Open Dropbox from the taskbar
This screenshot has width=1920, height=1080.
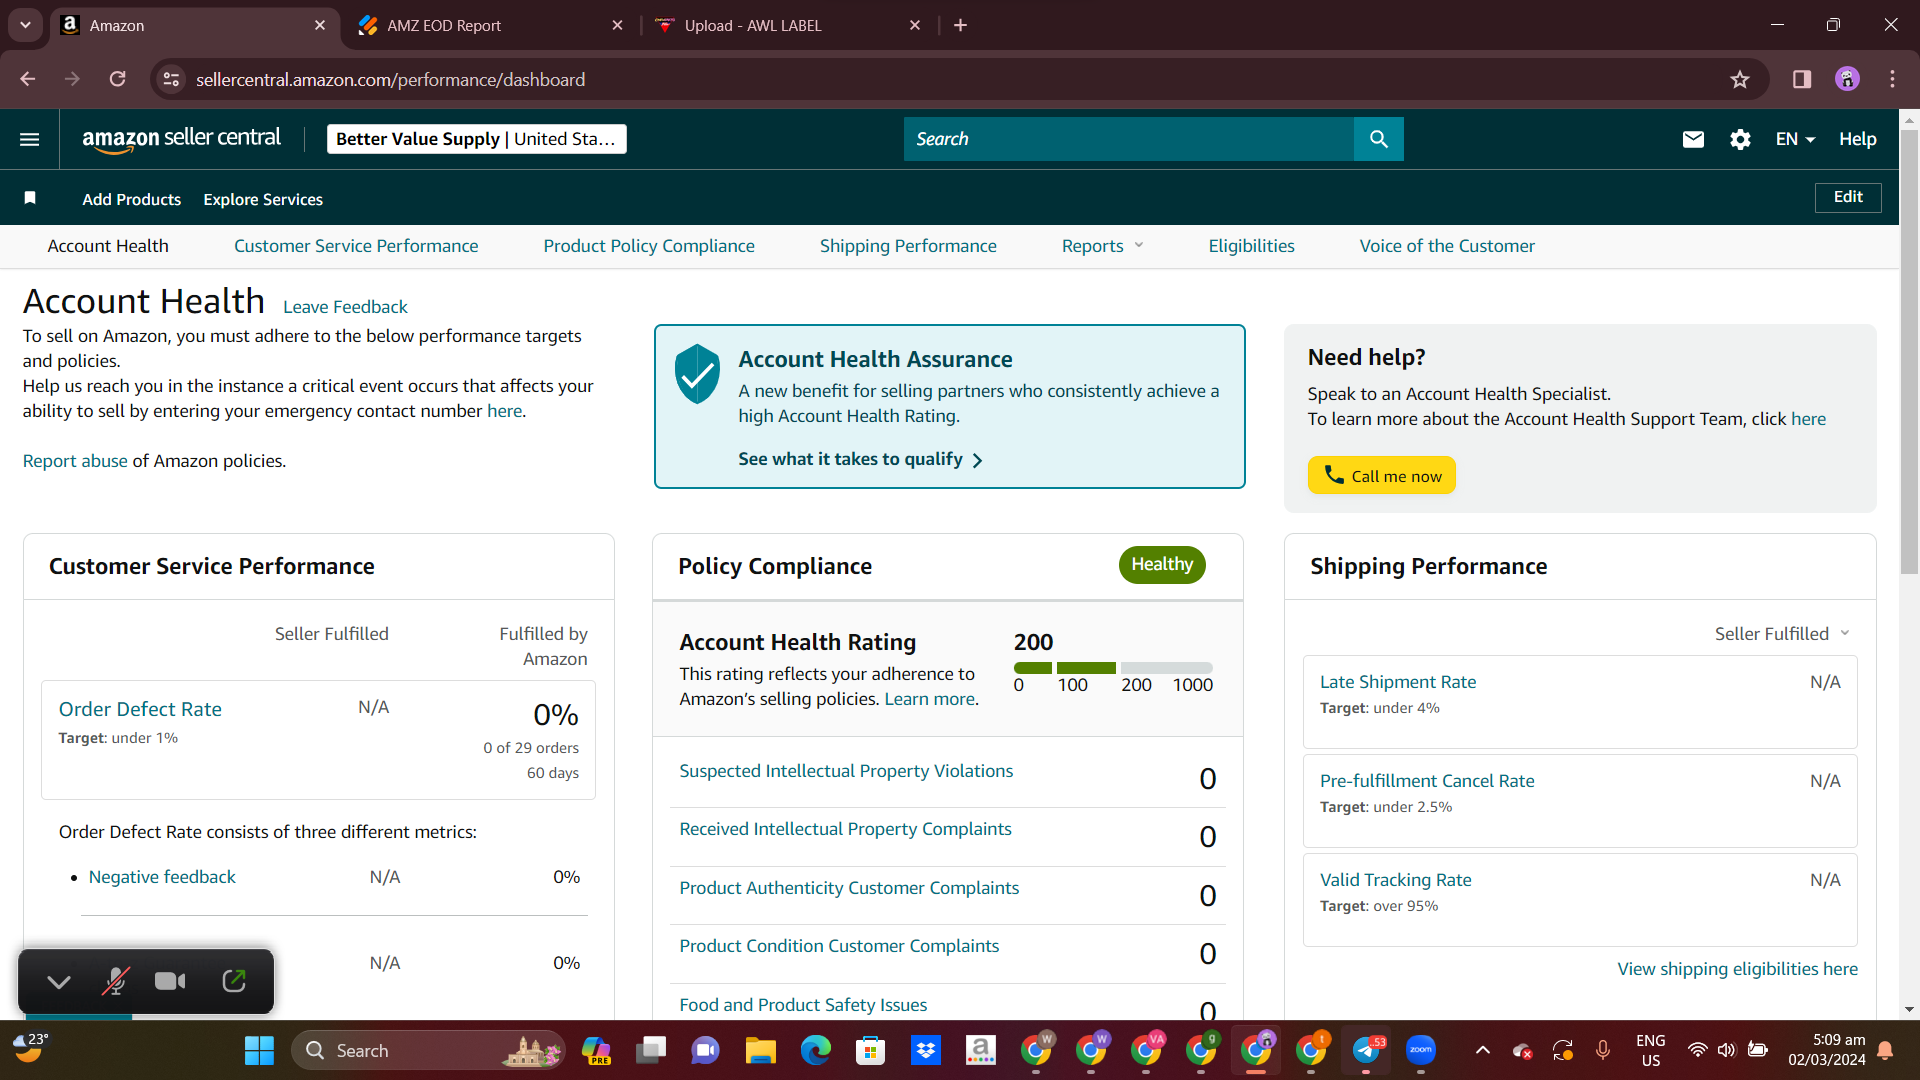click(x=926, y=1050)
